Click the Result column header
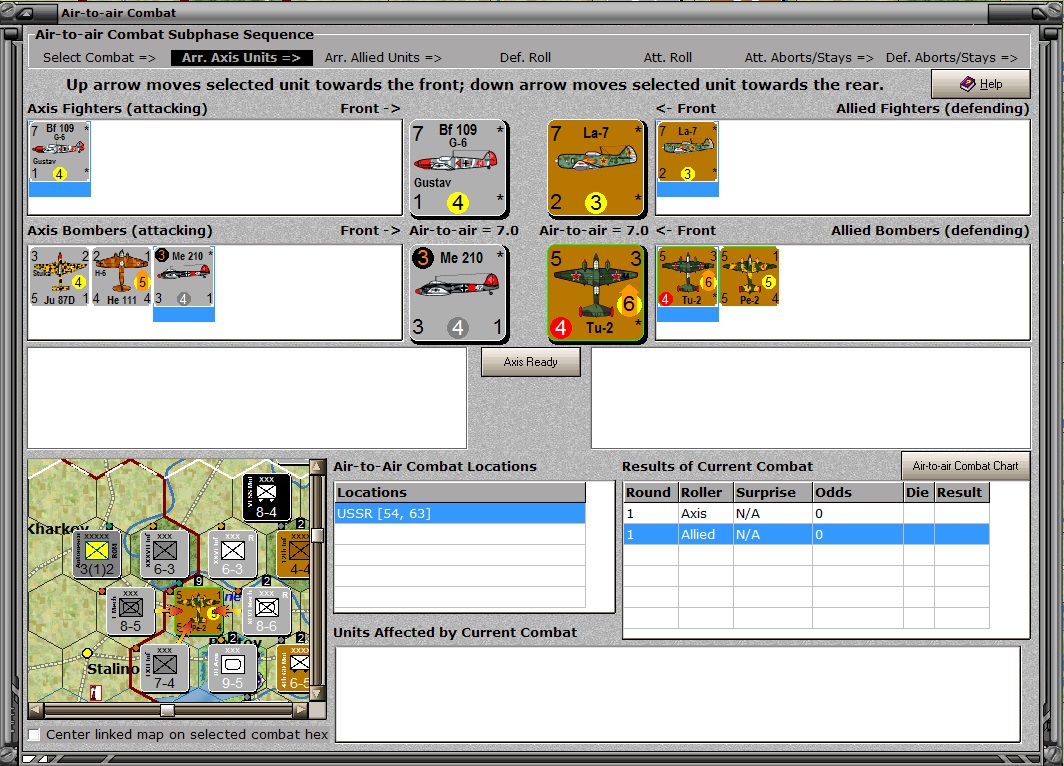The image size is (1064, 766). 962,493
